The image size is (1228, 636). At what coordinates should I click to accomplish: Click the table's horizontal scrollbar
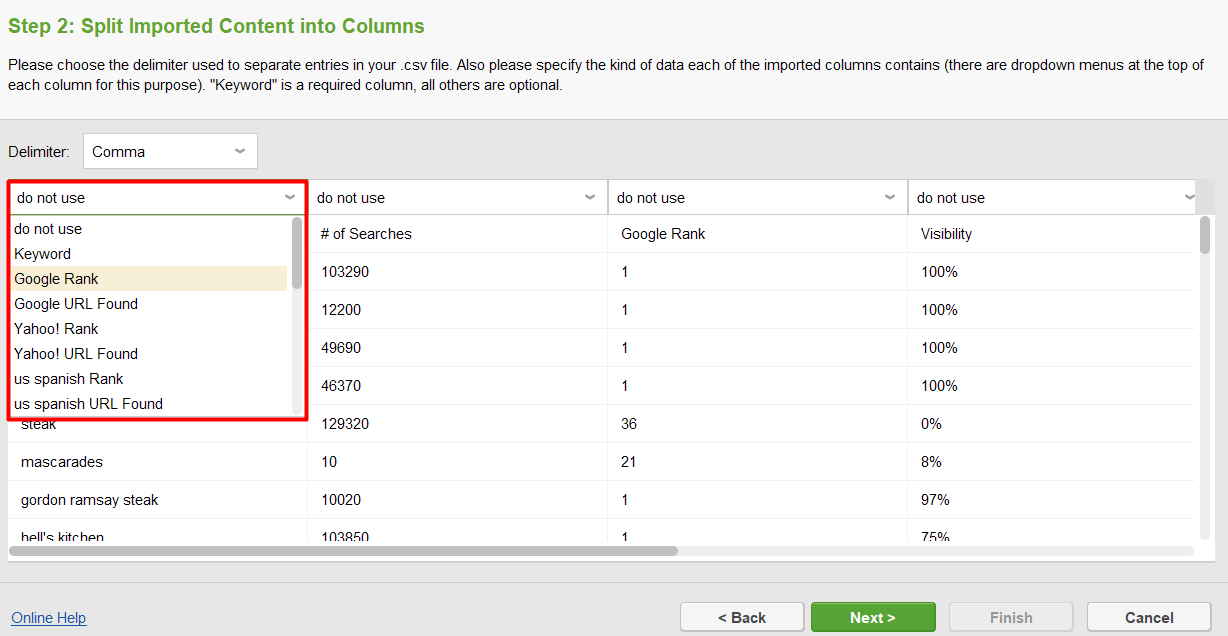tap(343, 550)
